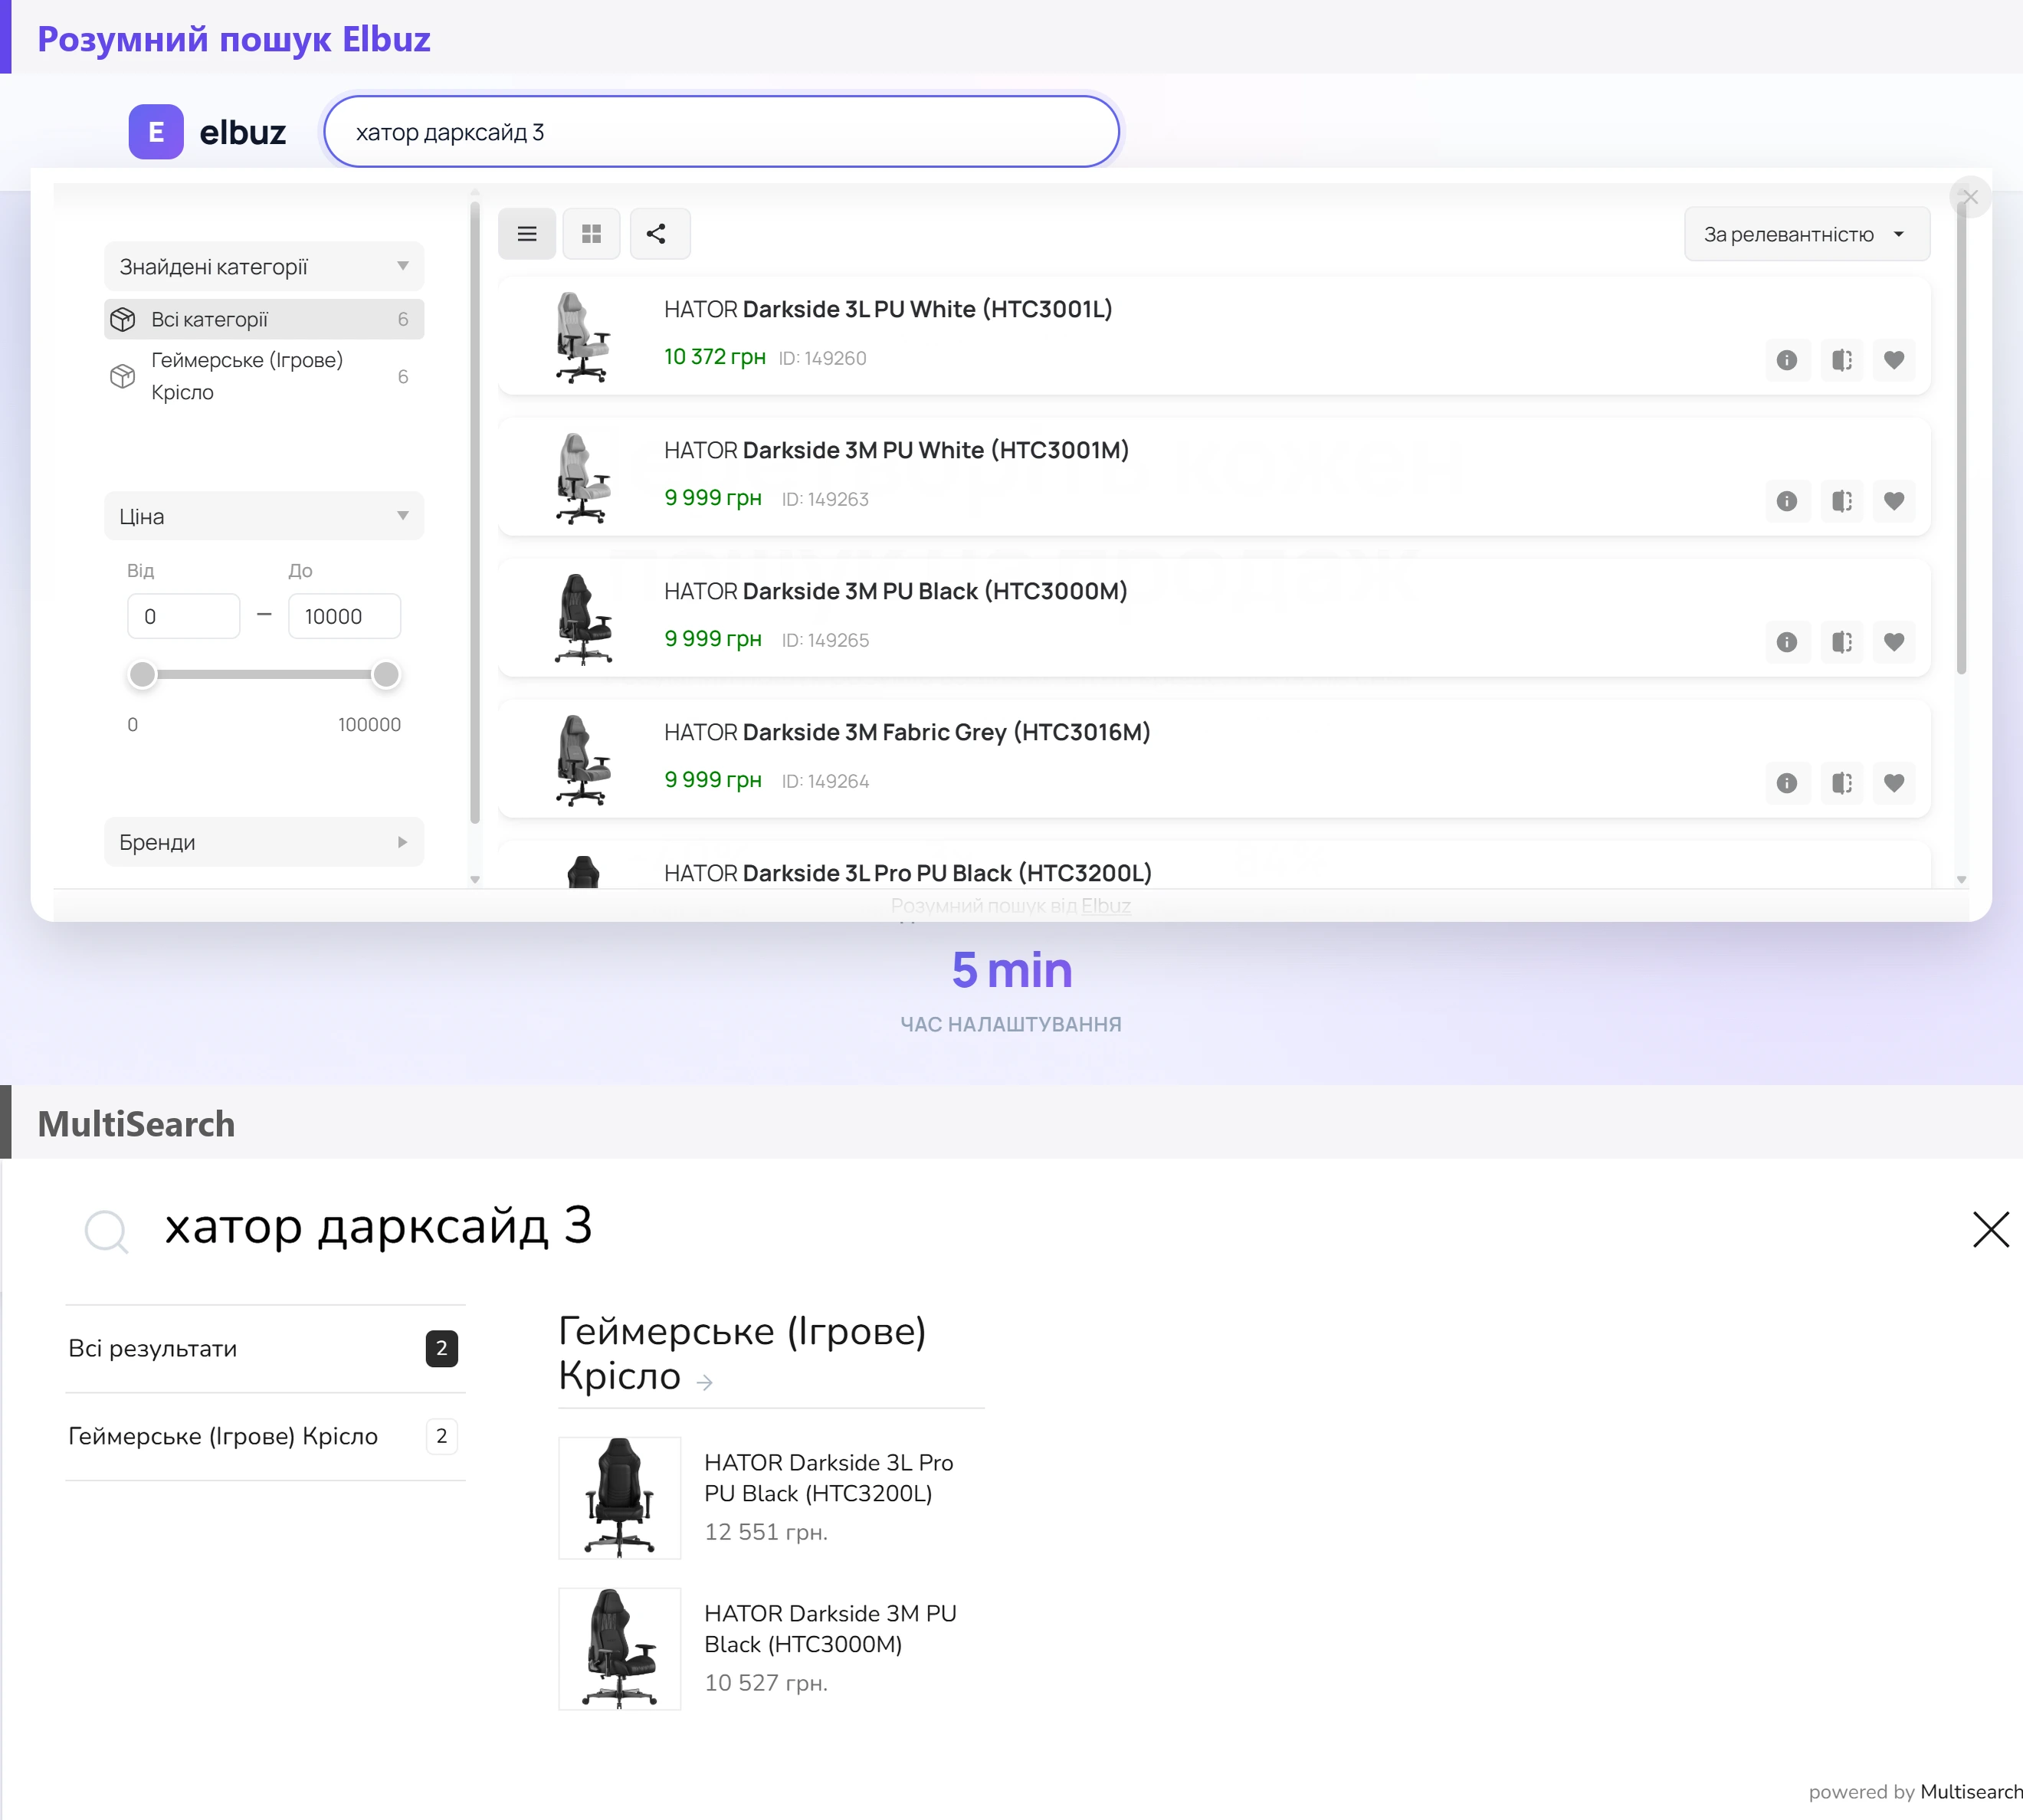Collapse the 'Знайдені категорії' section

pos(264,267)
